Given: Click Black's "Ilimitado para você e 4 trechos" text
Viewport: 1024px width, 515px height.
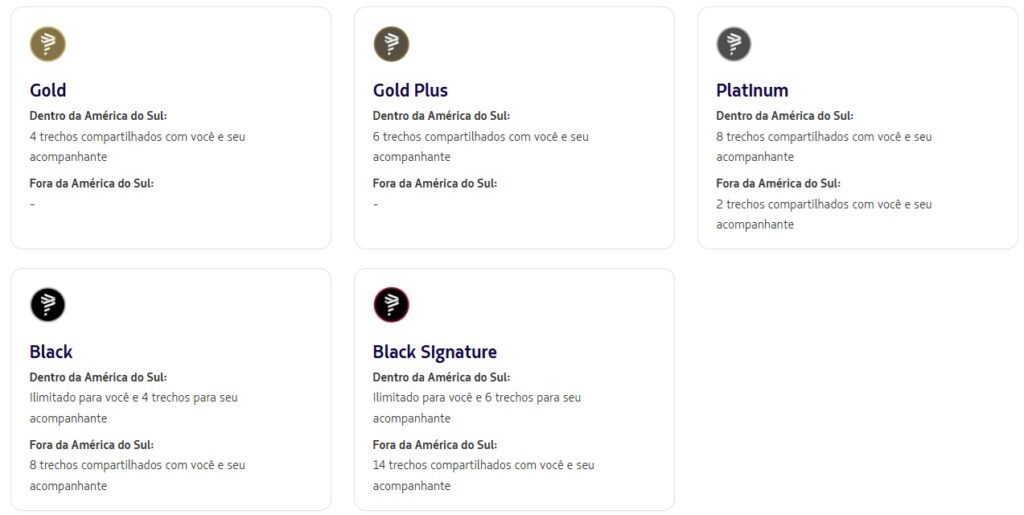Looking at the screenshot, I should [134, 398].
